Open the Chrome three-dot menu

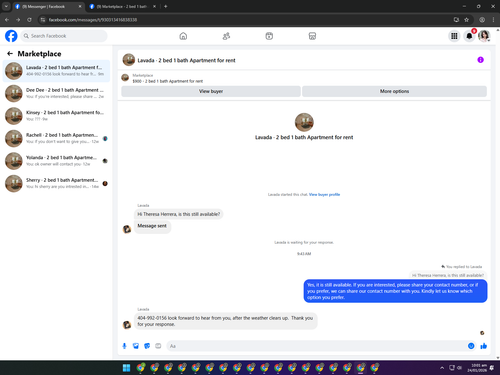pyautogui.click(x=493, y=20)
